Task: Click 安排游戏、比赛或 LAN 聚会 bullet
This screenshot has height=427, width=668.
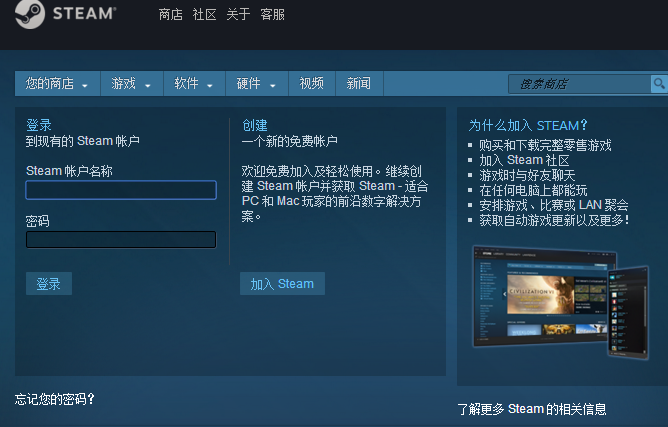Action: tap(554, 205)
